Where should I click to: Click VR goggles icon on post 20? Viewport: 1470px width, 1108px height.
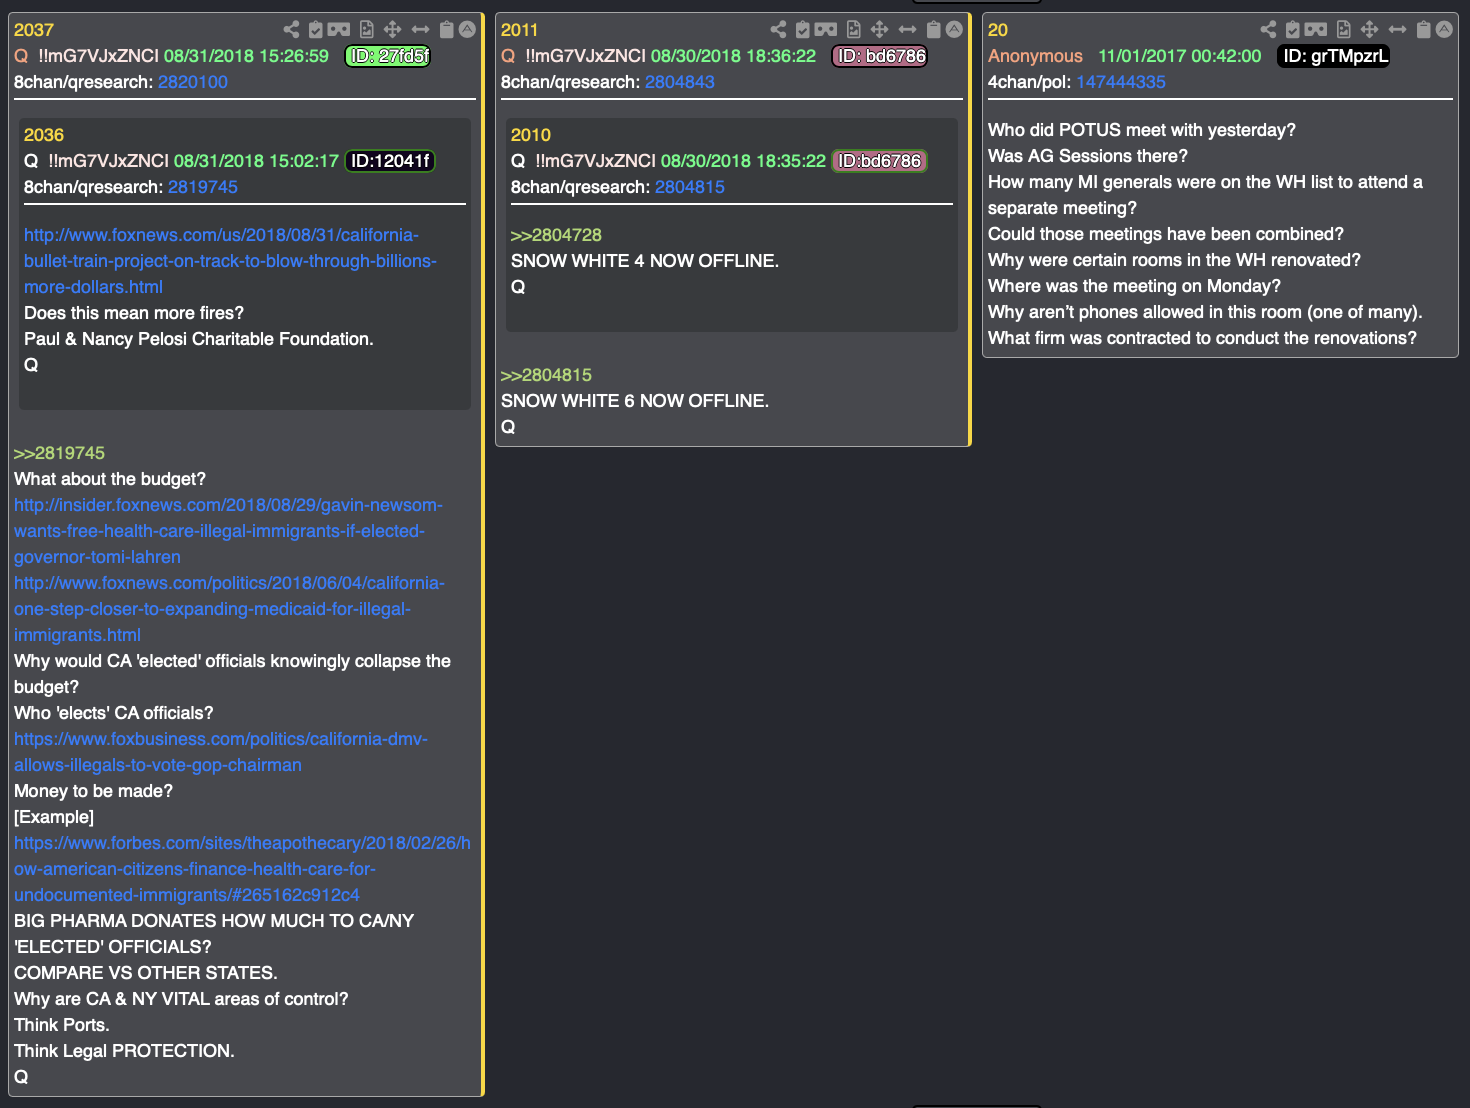[x=1316, y=29]
